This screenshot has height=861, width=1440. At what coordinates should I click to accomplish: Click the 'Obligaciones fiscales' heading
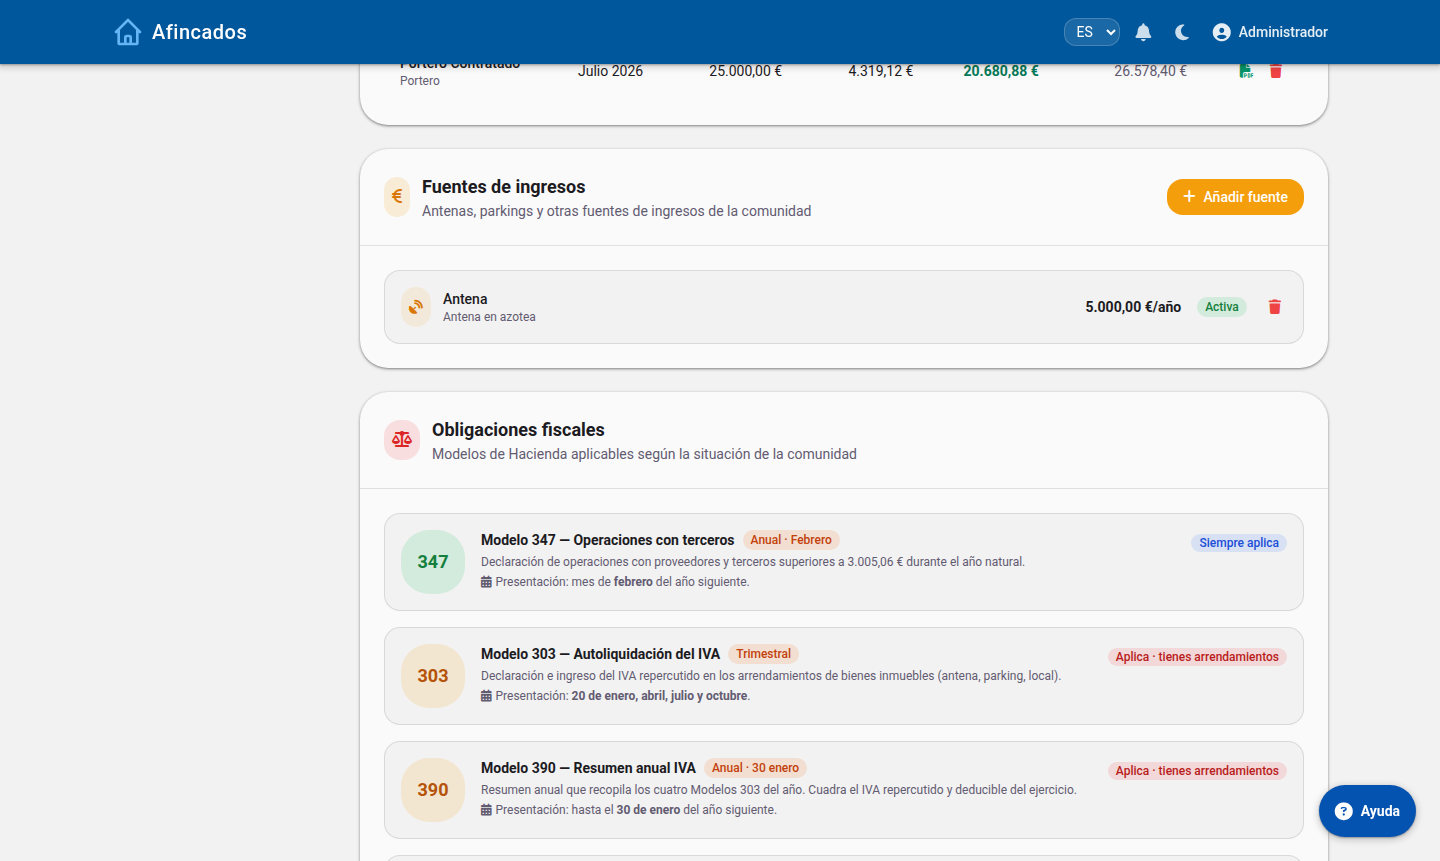point(518,430)
